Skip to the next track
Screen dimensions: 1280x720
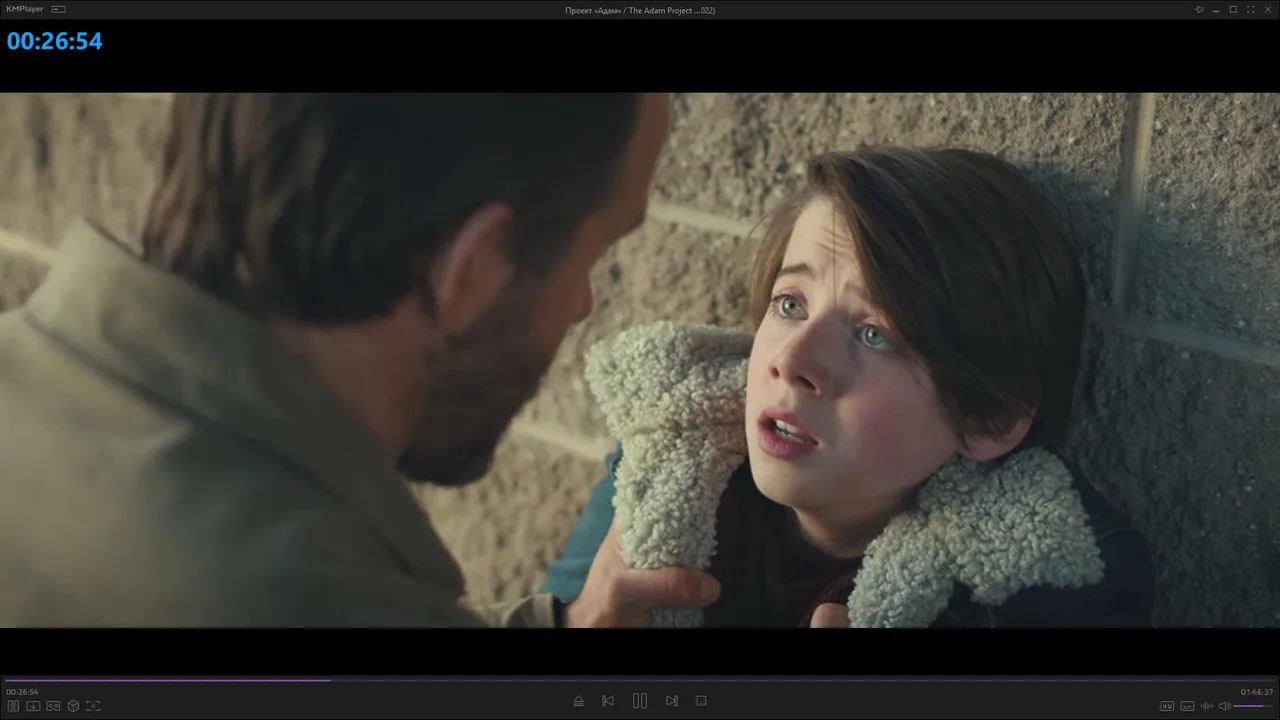pos(672,701)
